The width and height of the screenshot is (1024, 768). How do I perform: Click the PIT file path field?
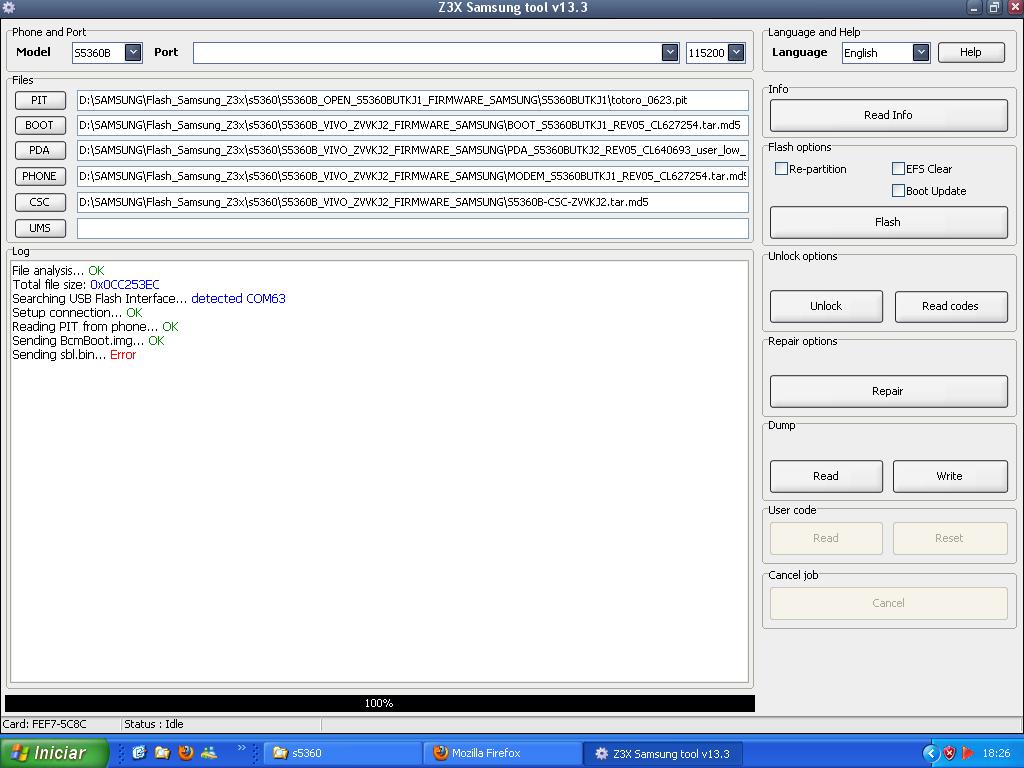point(413,100)
